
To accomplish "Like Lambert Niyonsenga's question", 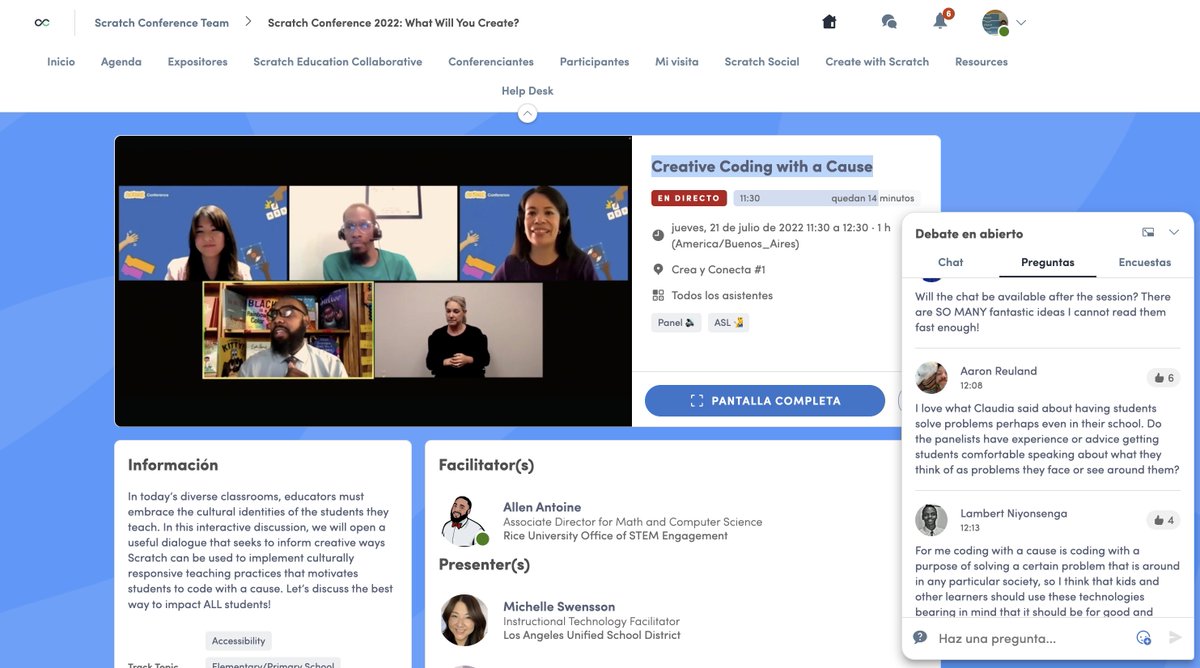I will [1162, 520].
